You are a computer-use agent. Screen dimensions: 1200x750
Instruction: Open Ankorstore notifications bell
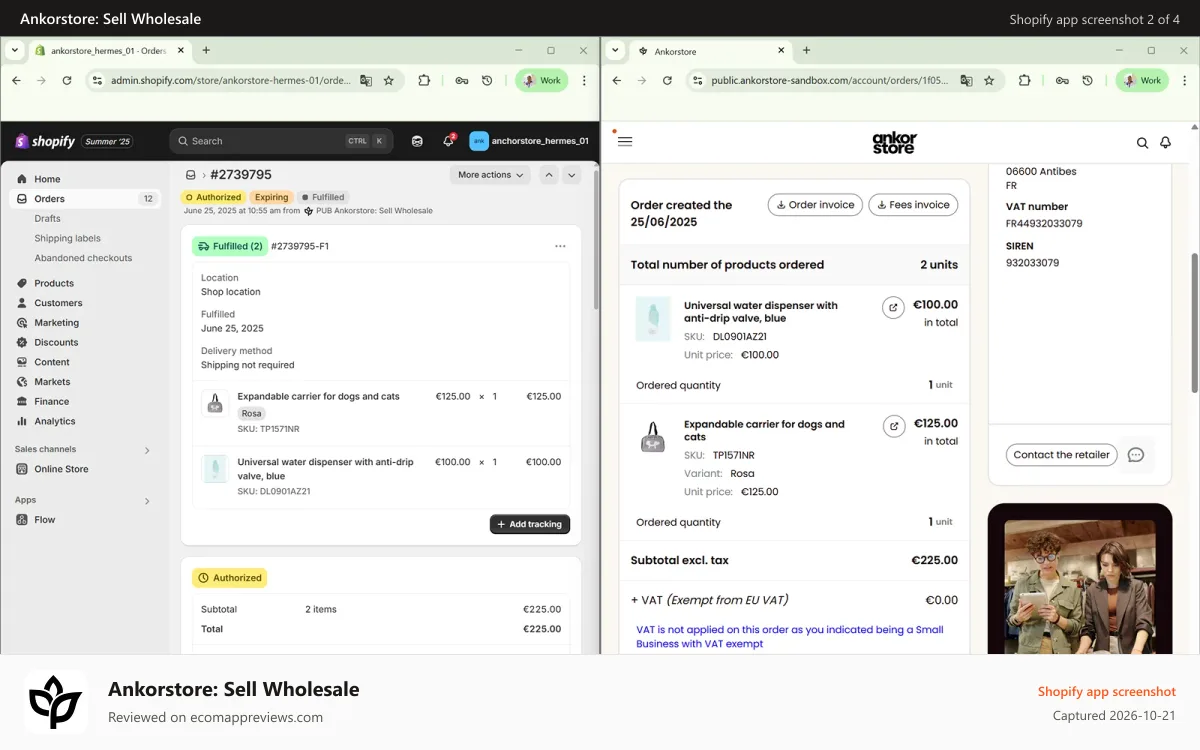pos(1165,143)
